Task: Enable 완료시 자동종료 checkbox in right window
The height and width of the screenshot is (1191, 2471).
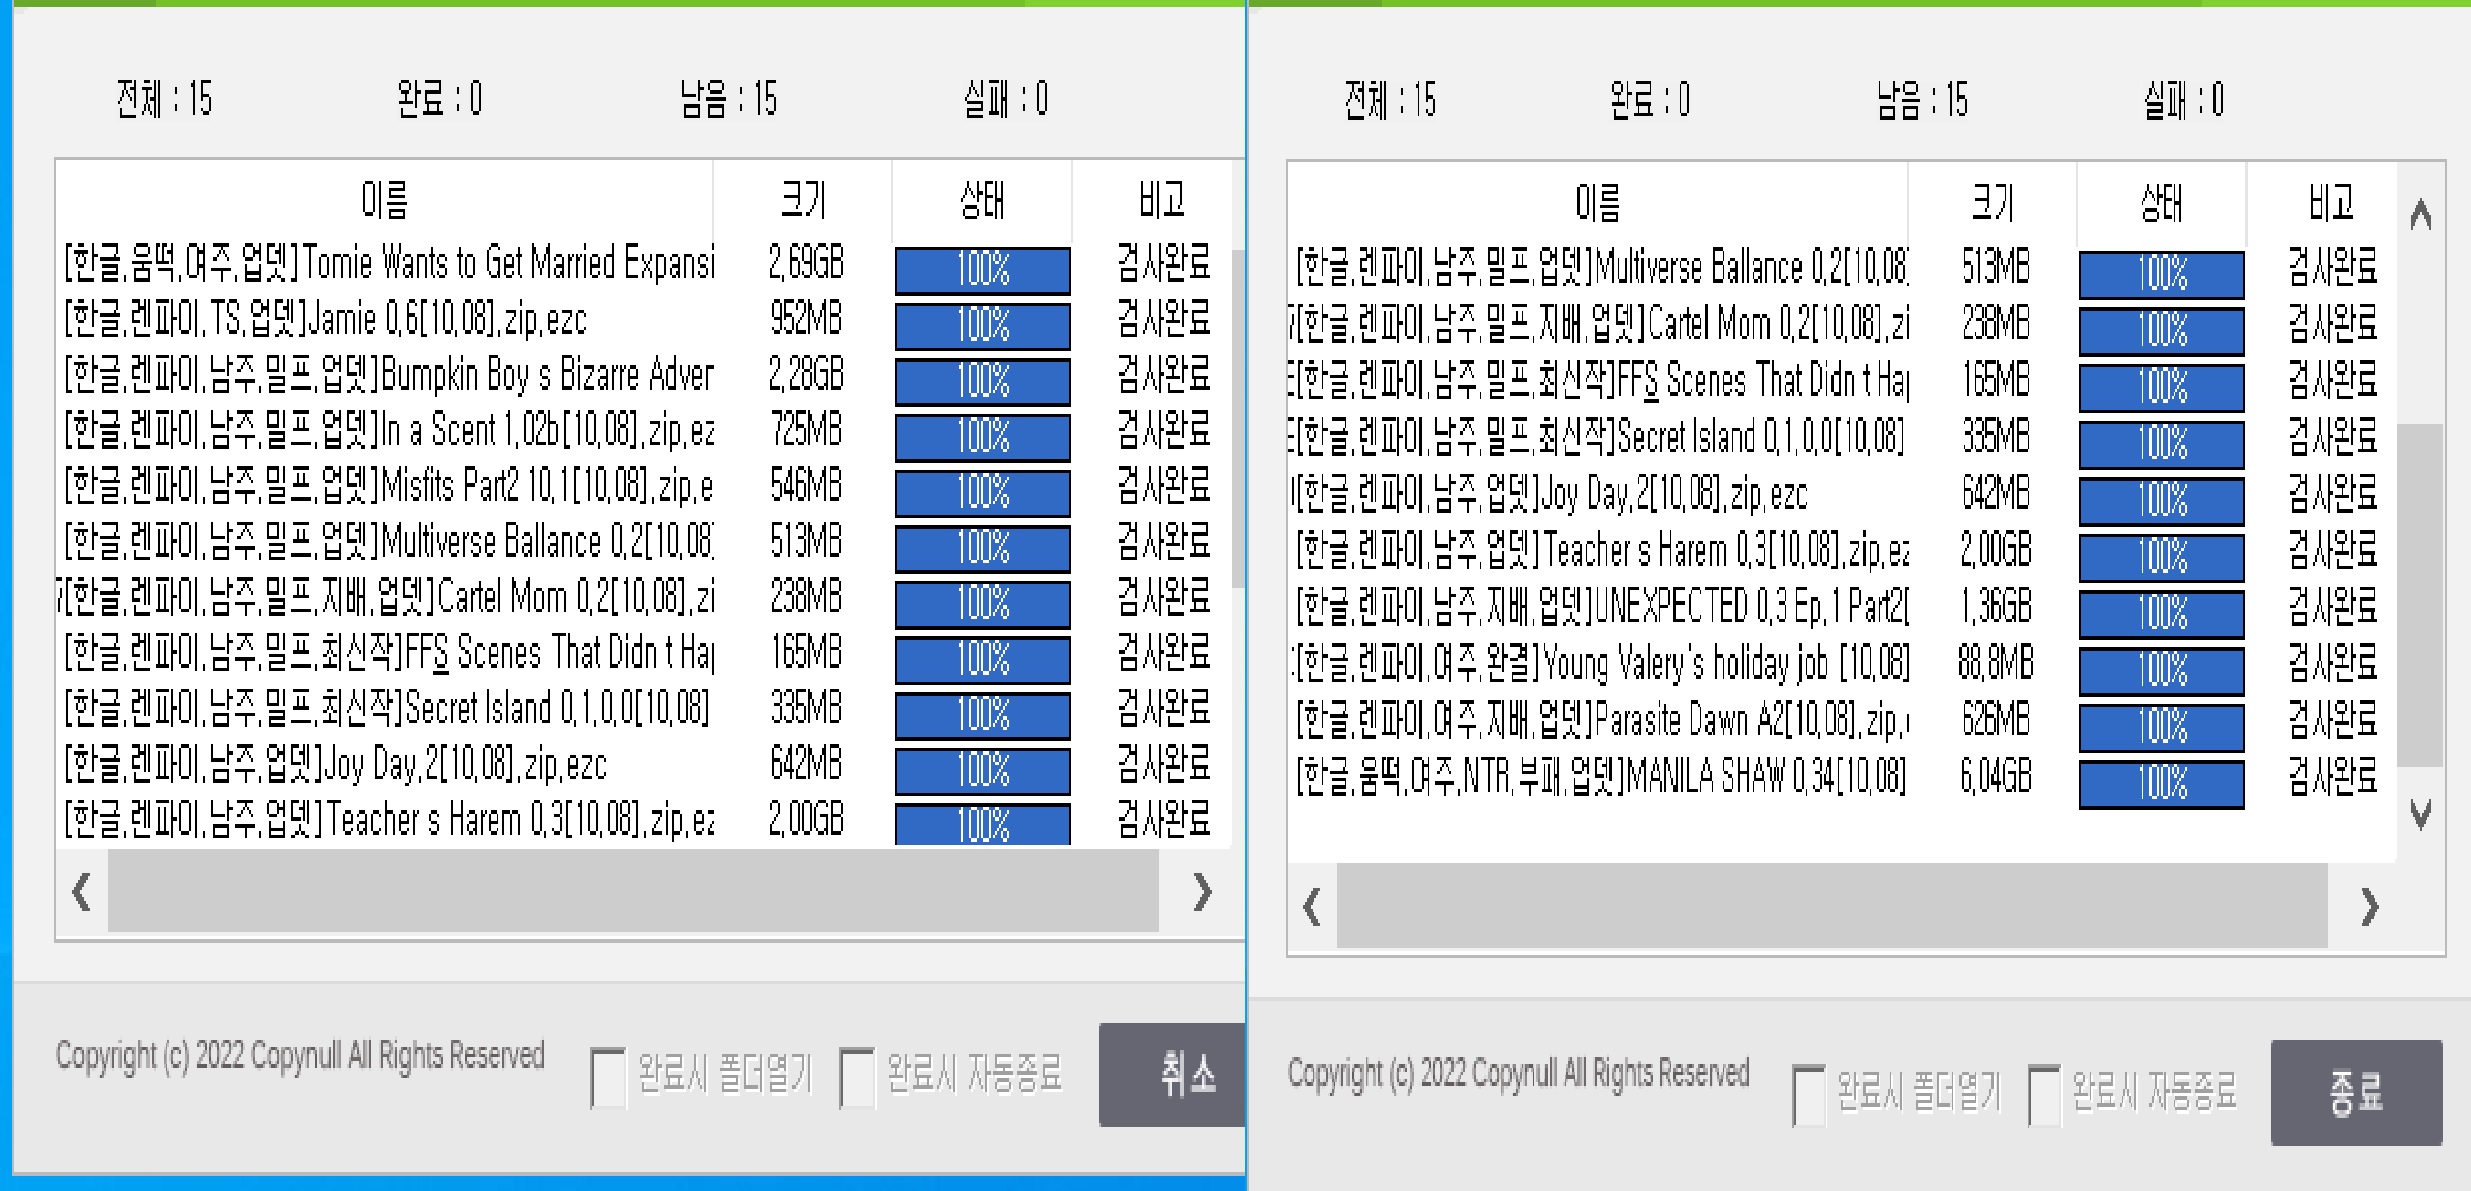Action: pyautogui.click(x=2046, y=1092)
